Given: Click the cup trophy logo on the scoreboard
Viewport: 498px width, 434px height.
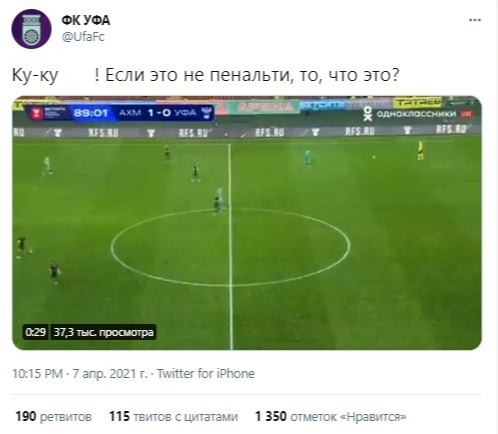Looking at the screenshot, I should click(36, 113).
